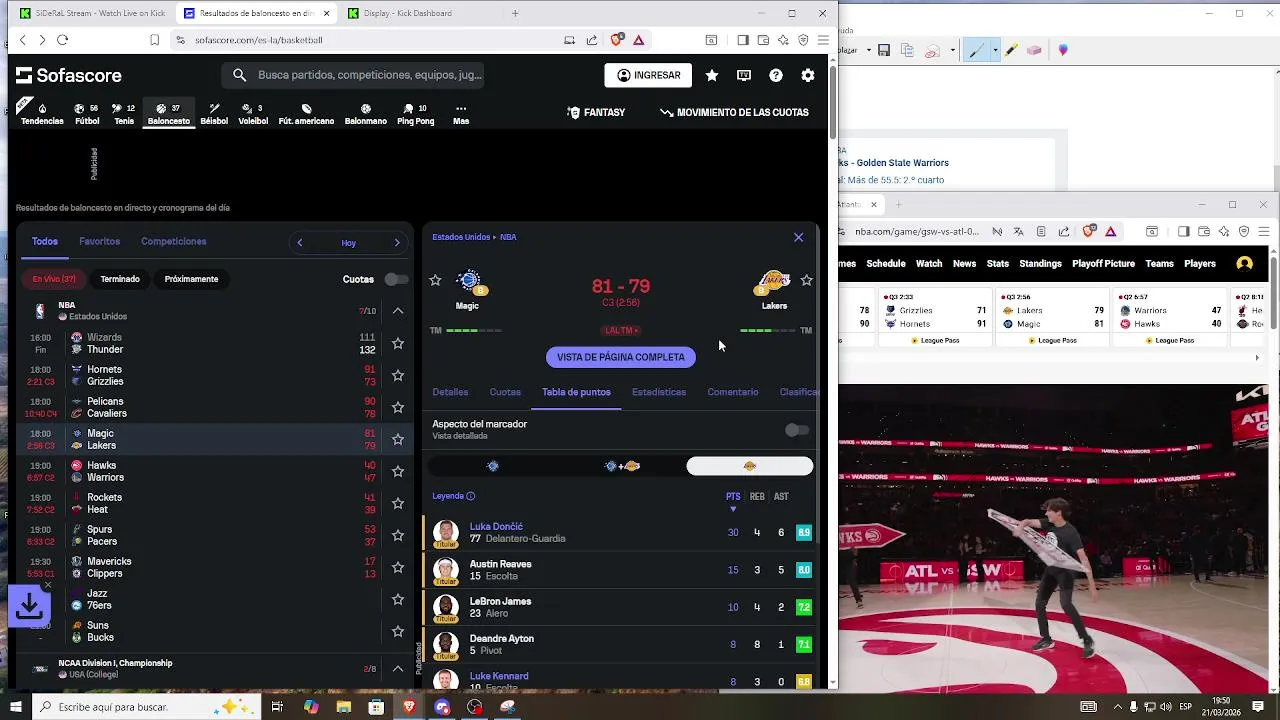The width and height of the screenshot is (1280, 720).
Task: Open the help question-mark icon
Action: point(776,75)
